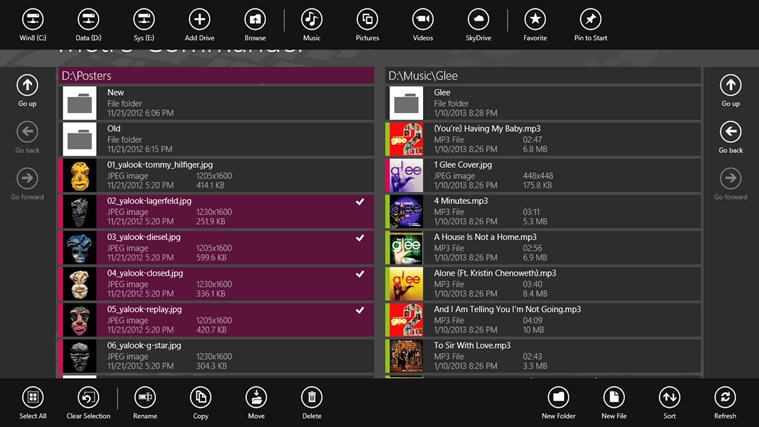Deselect checked 02_yalook-lagerfeld.jpg file
Viewport: 759px width, 427px height.
(x=359, y=202)
